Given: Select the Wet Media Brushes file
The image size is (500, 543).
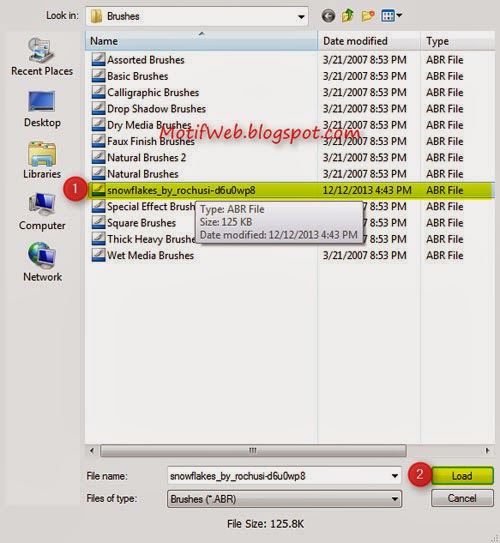Looking at the screenshot, I should (x=150, y=255).
